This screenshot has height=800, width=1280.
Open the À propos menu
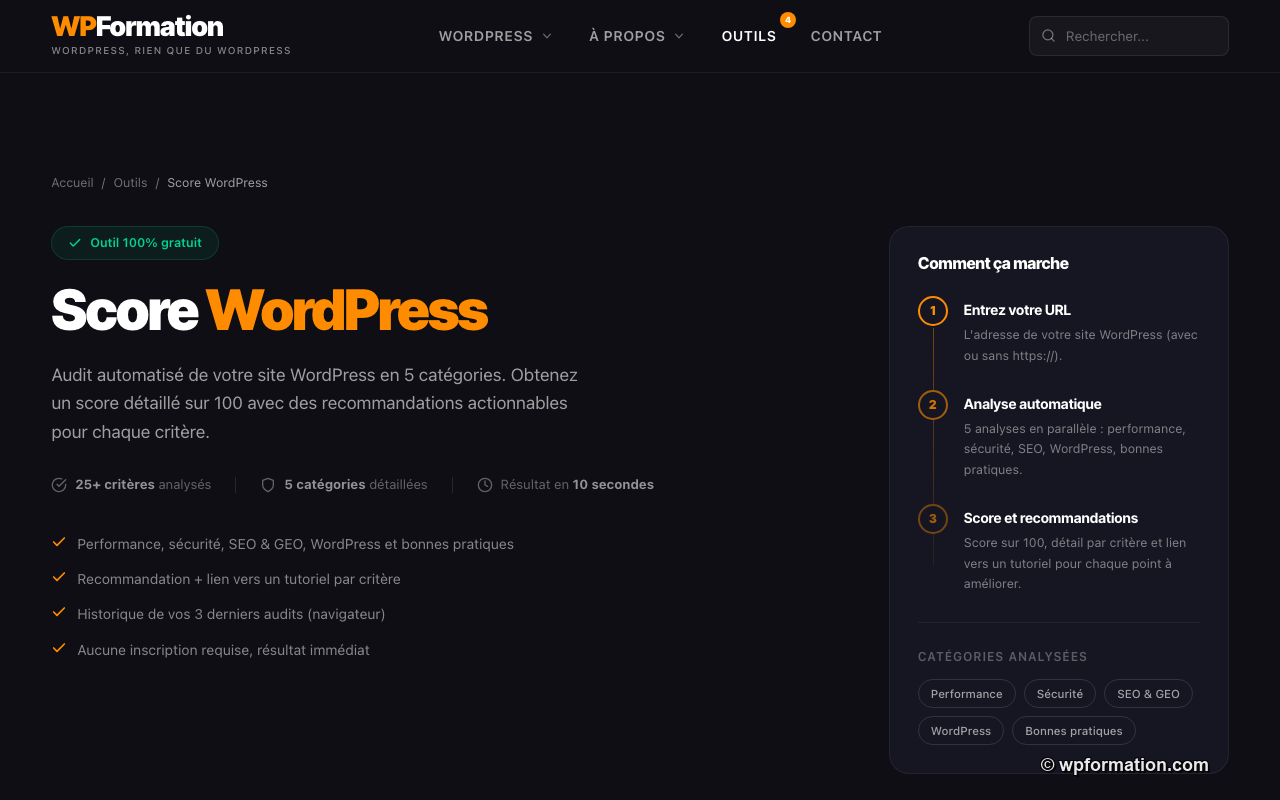[x=636, y=36]
